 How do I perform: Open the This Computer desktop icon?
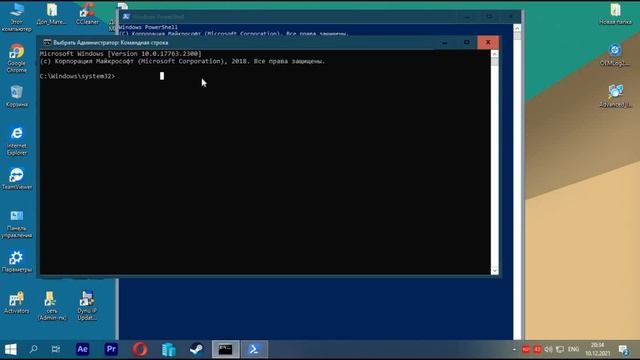(x=16, y=16)
